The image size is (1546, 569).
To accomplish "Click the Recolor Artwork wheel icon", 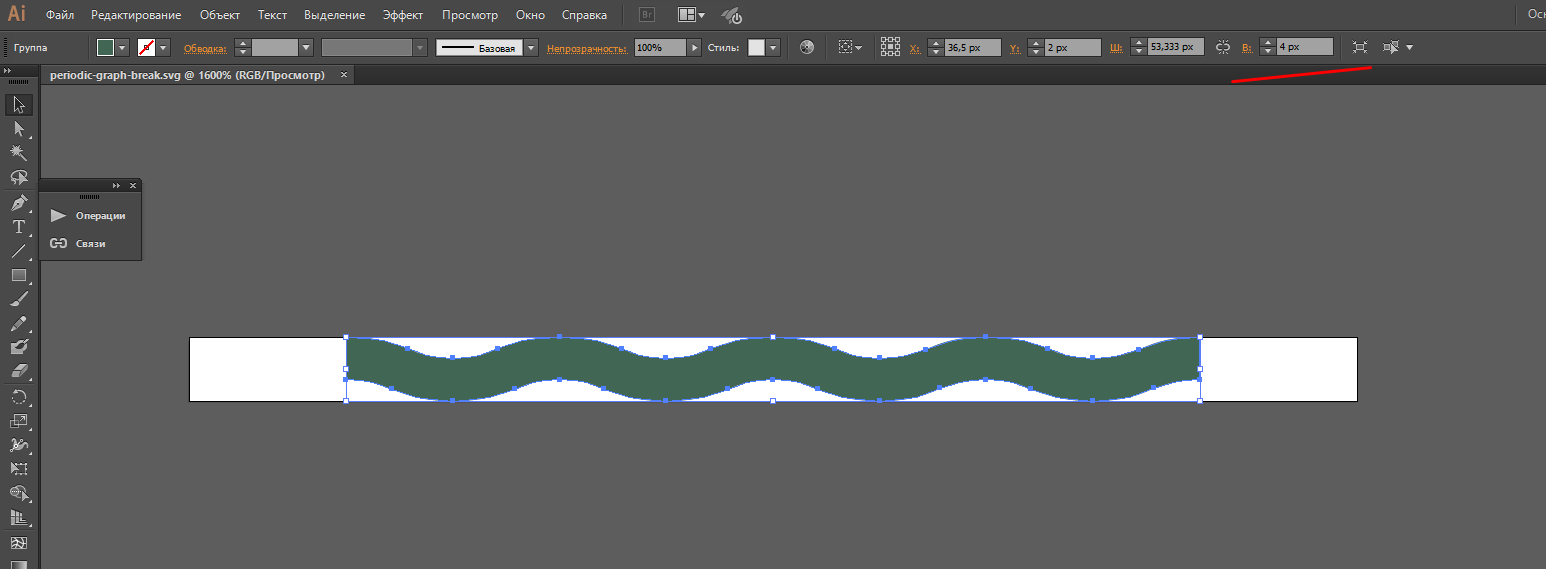I will (807, 47).
